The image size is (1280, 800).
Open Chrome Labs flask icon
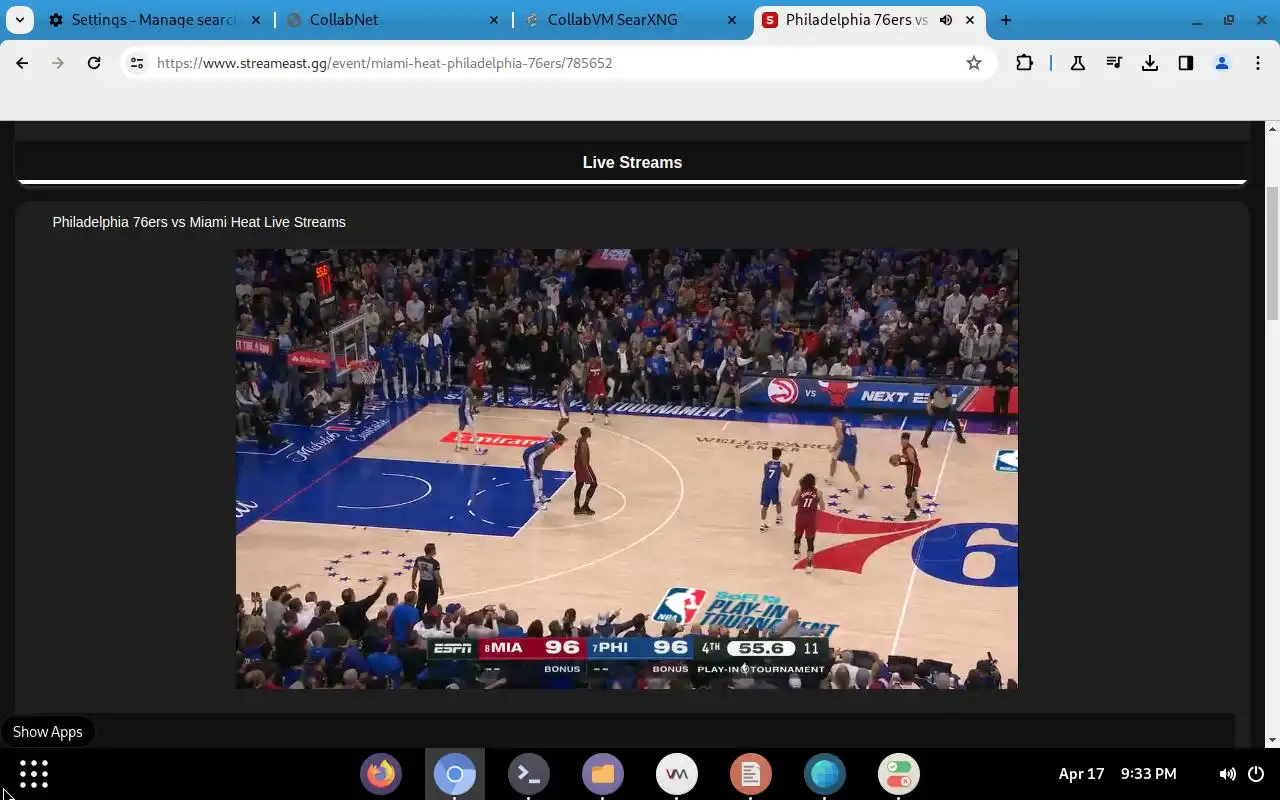(1078, 63)
